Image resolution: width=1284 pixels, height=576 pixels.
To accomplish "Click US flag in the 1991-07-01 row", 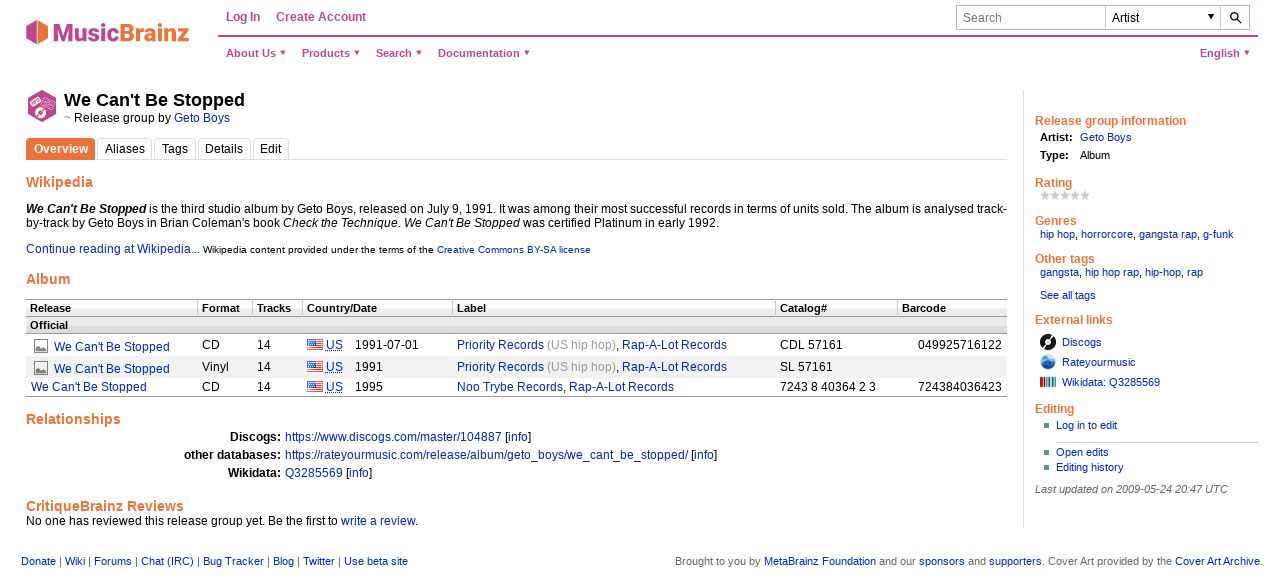I will [315, 345].
